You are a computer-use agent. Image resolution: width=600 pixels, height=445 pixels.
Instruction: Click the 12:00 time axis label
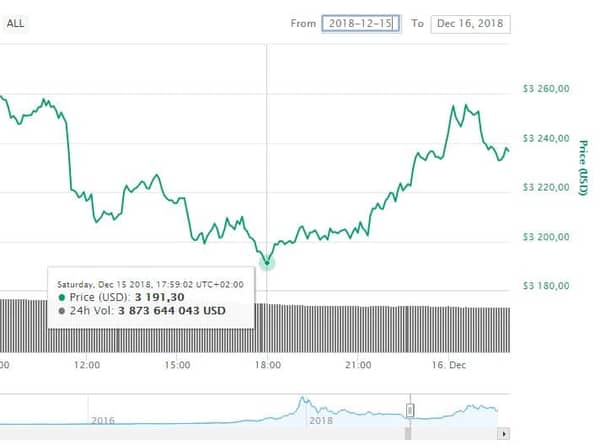tap(87, 365)
